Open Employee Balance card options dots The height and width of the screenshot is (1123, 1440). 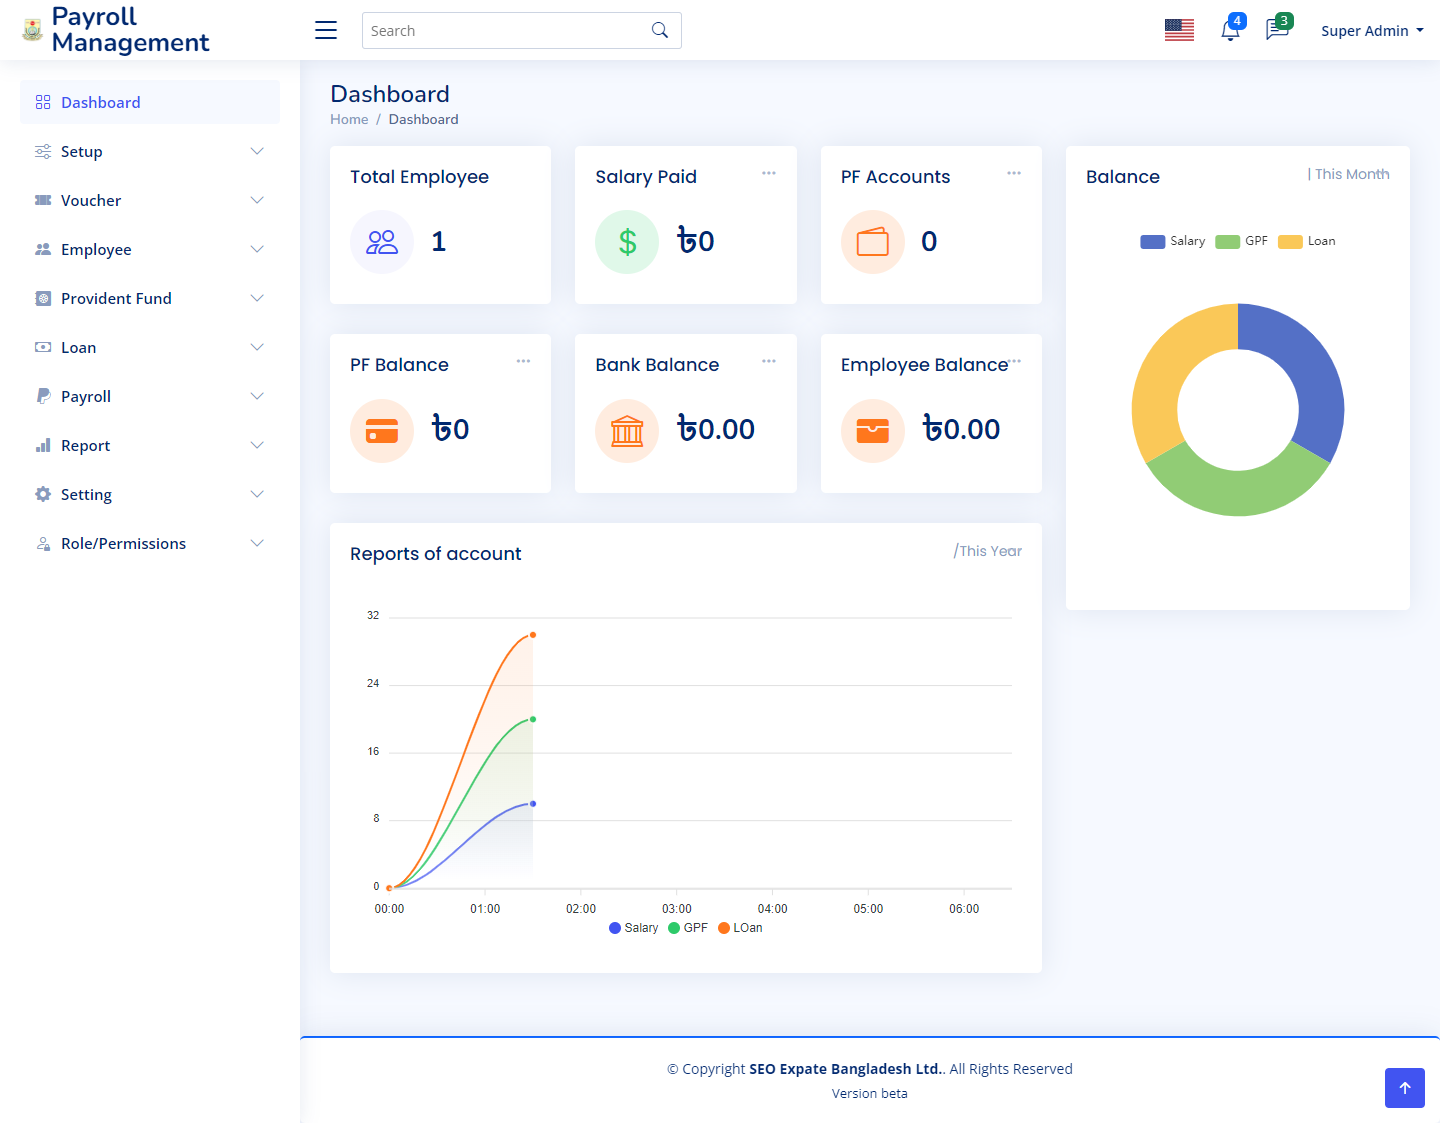(x=1016, y=361)
